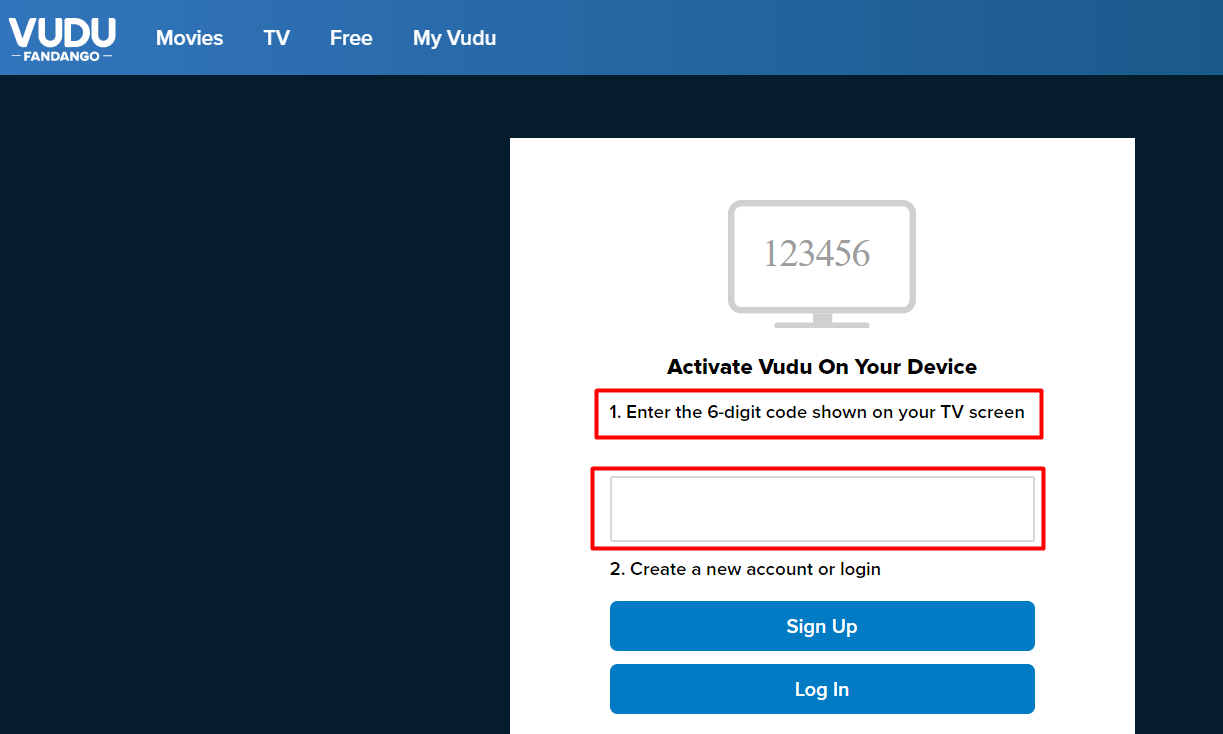Open My Vudu
The width and height of the screenshot is (1223, 734).
coord(454,38)
